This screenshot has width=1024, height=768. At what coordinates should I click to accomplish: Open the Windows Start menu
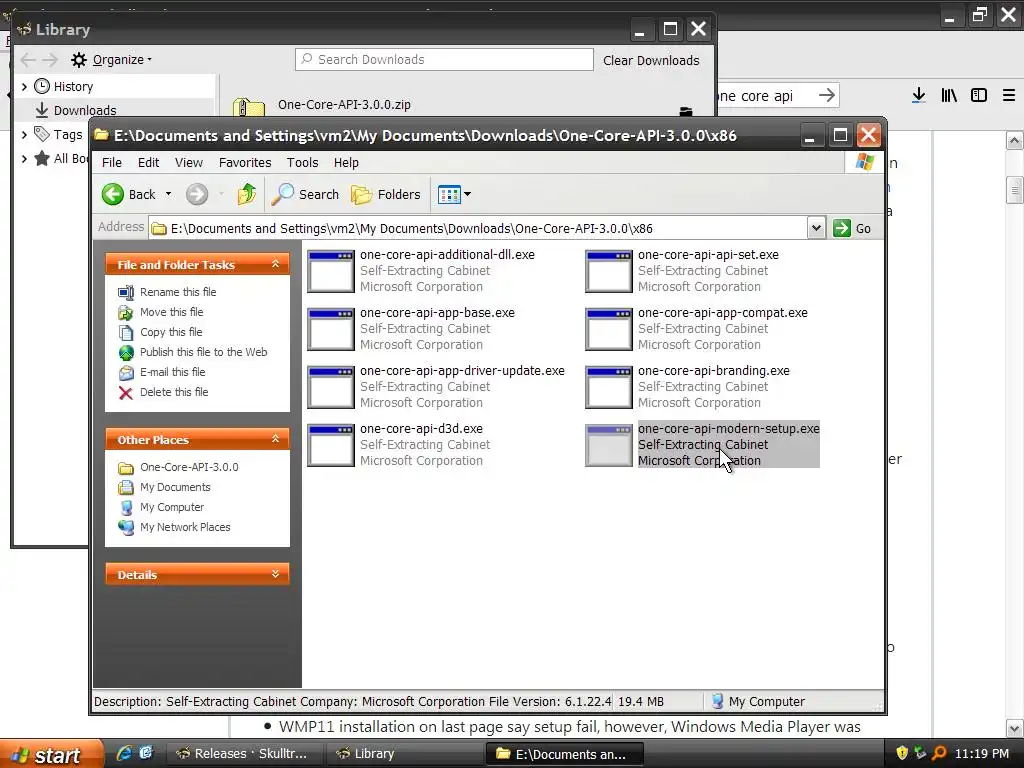[51, 754]
